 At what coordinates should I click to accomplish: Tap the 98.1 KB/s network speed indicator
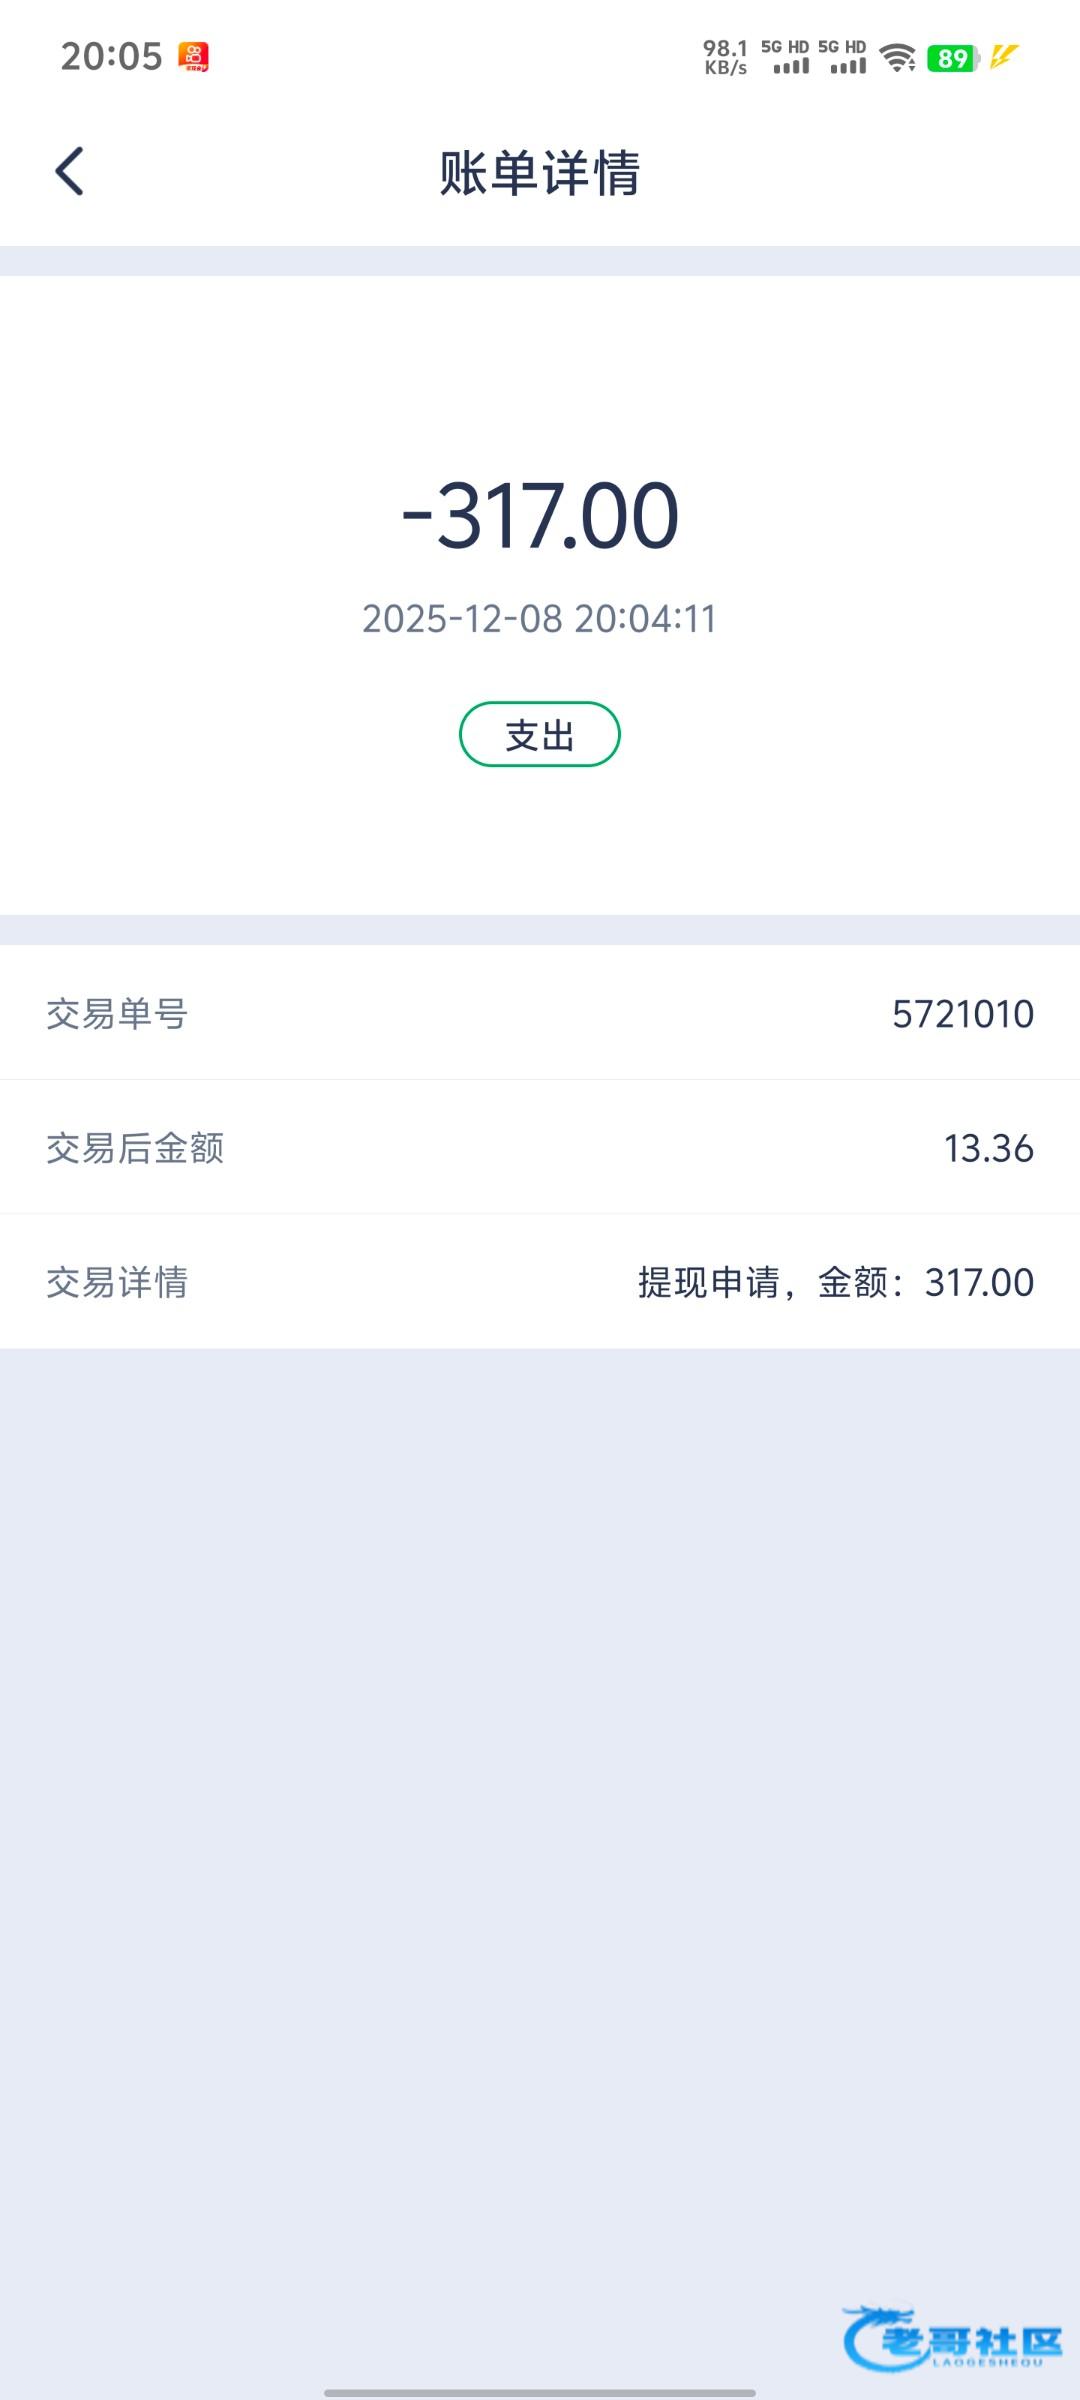725,57
